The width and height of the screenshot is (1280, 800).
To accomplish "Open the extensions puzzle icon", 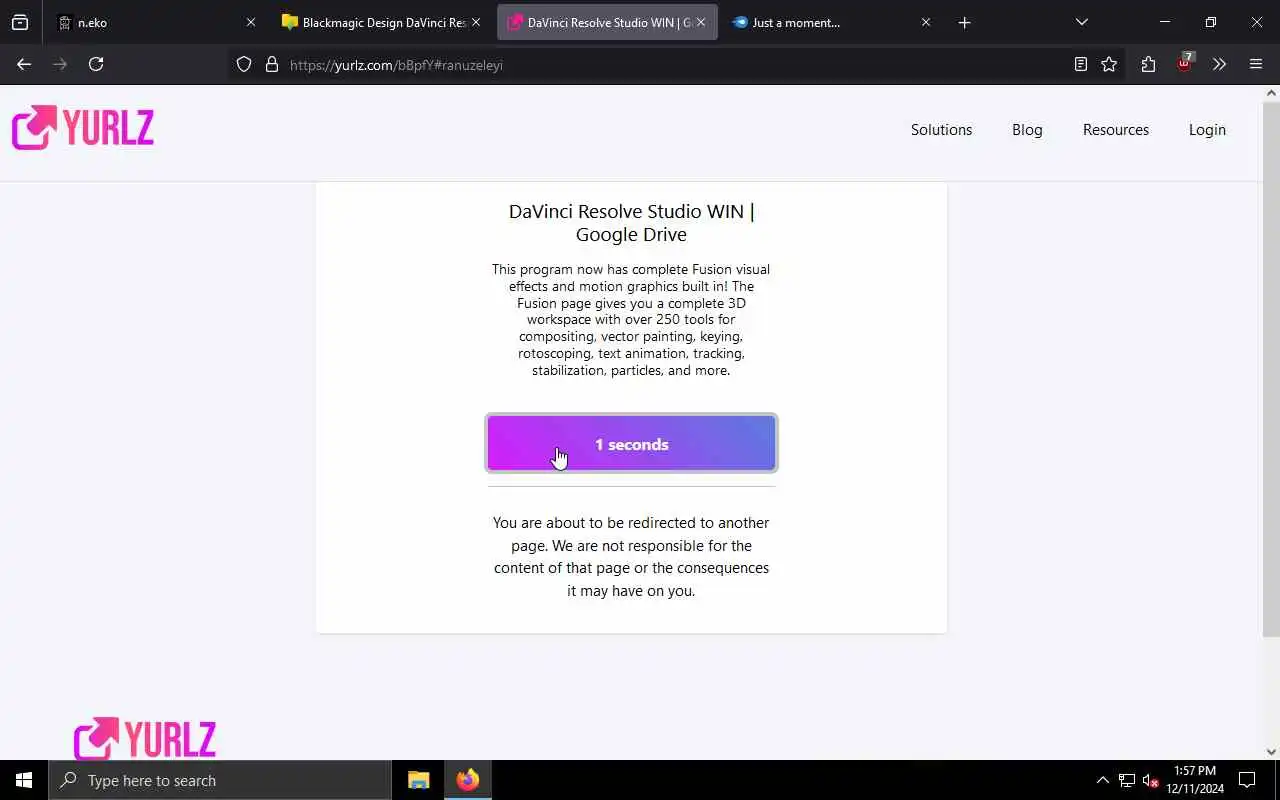I will tap(1148, 64).
